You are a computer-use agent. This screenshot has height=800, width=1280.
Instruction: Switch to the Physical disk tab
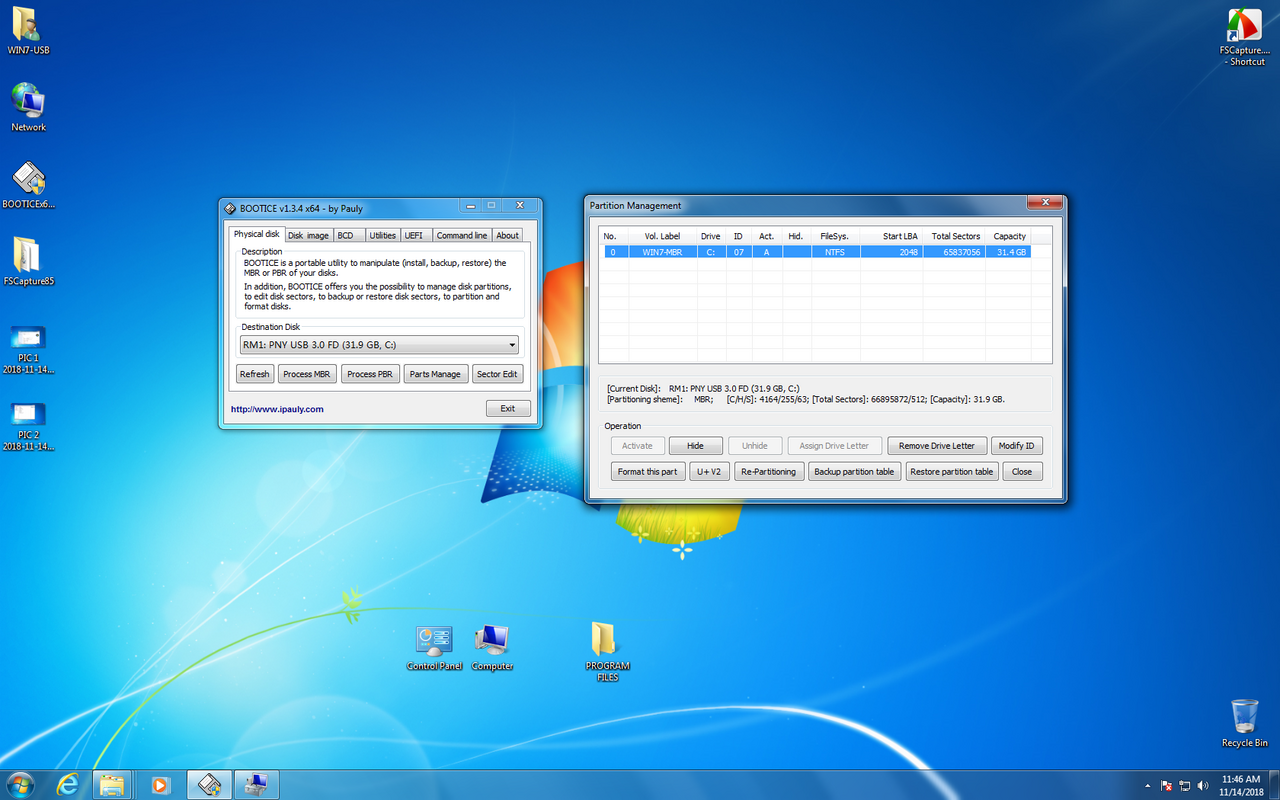257,234
